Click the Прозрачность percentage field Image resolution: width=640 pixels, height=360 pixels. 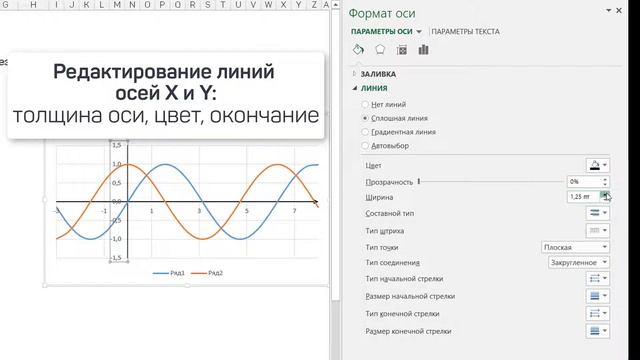584,182
